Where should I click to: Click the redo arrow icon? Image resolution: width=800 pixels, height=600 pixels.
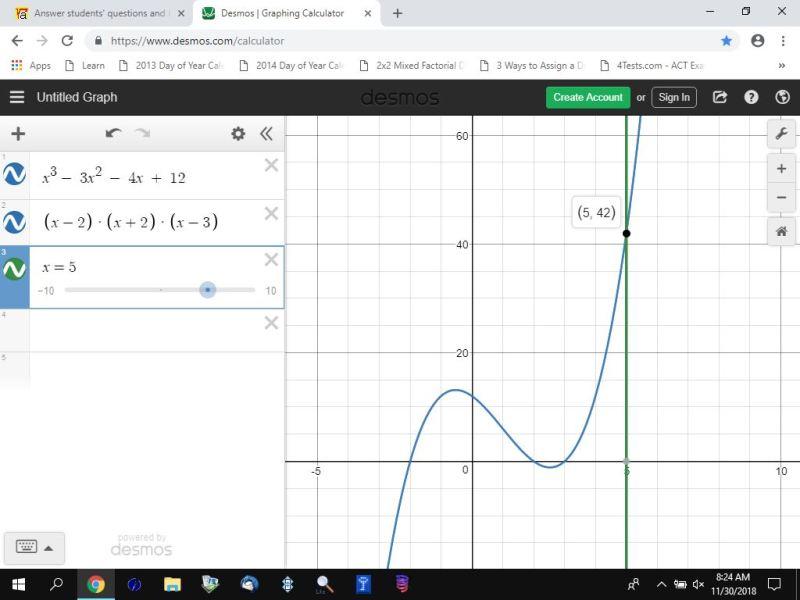[x=143, y=134]
